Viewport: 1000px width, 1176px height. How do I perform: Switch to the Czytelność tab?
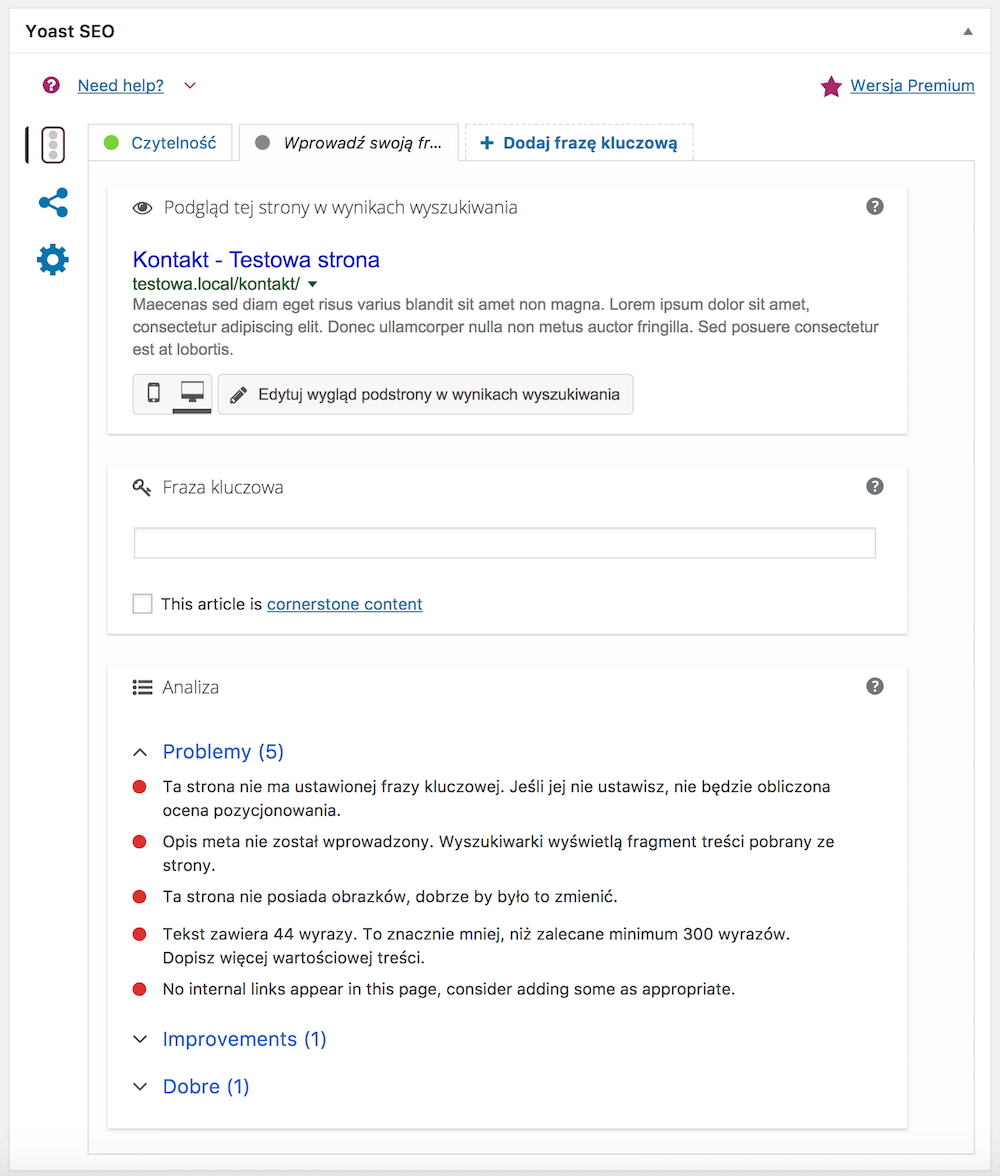(x=160, y=142)
